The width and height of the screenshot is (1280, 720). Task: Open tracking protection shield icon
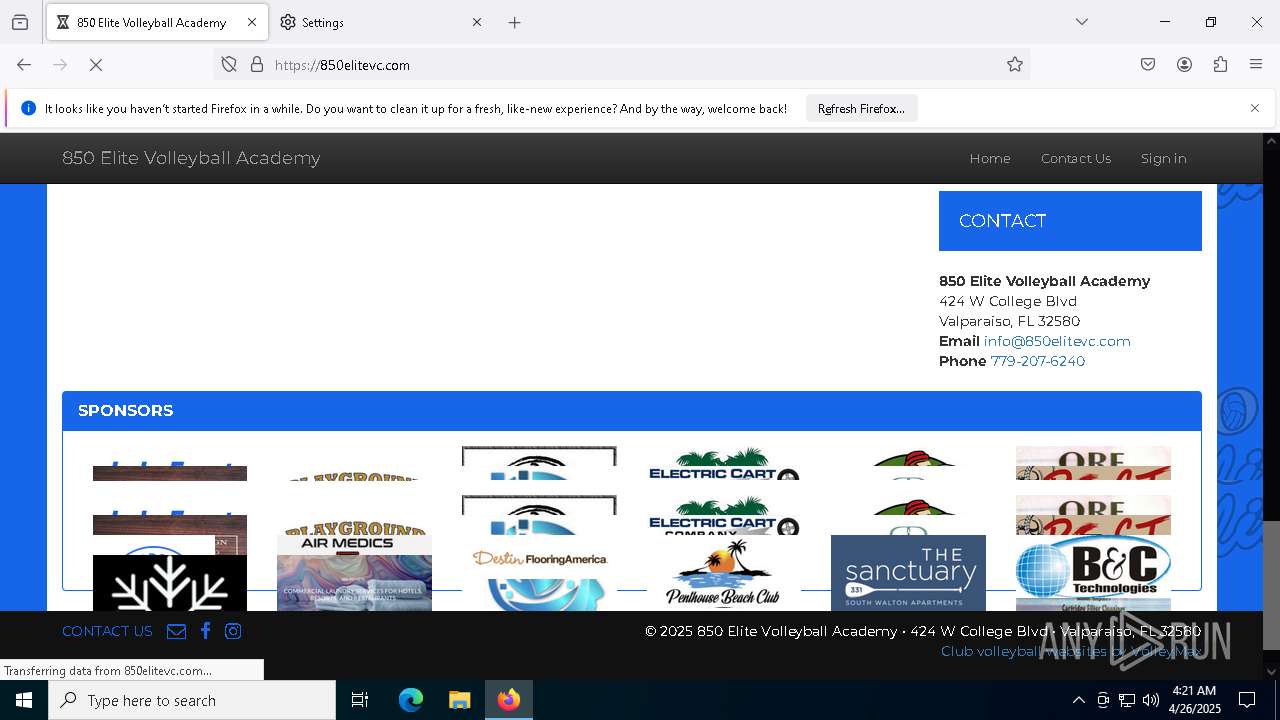tap(229, 65)
